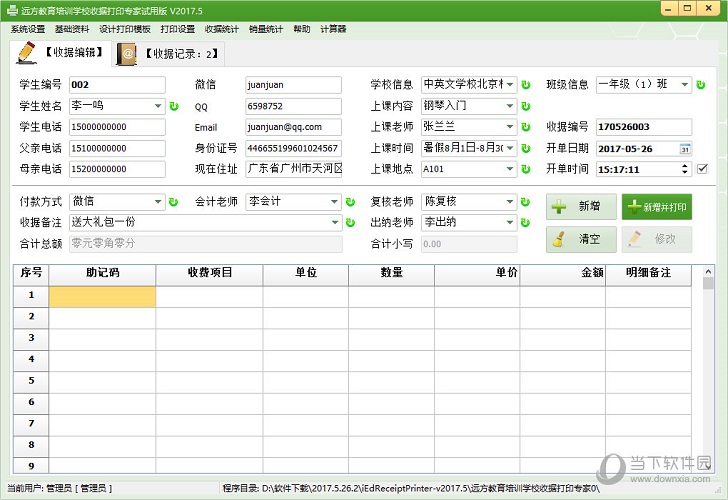728x500 pixels.
Task: Click refresh icon next to 上课地点
Action: click(526, 169)
